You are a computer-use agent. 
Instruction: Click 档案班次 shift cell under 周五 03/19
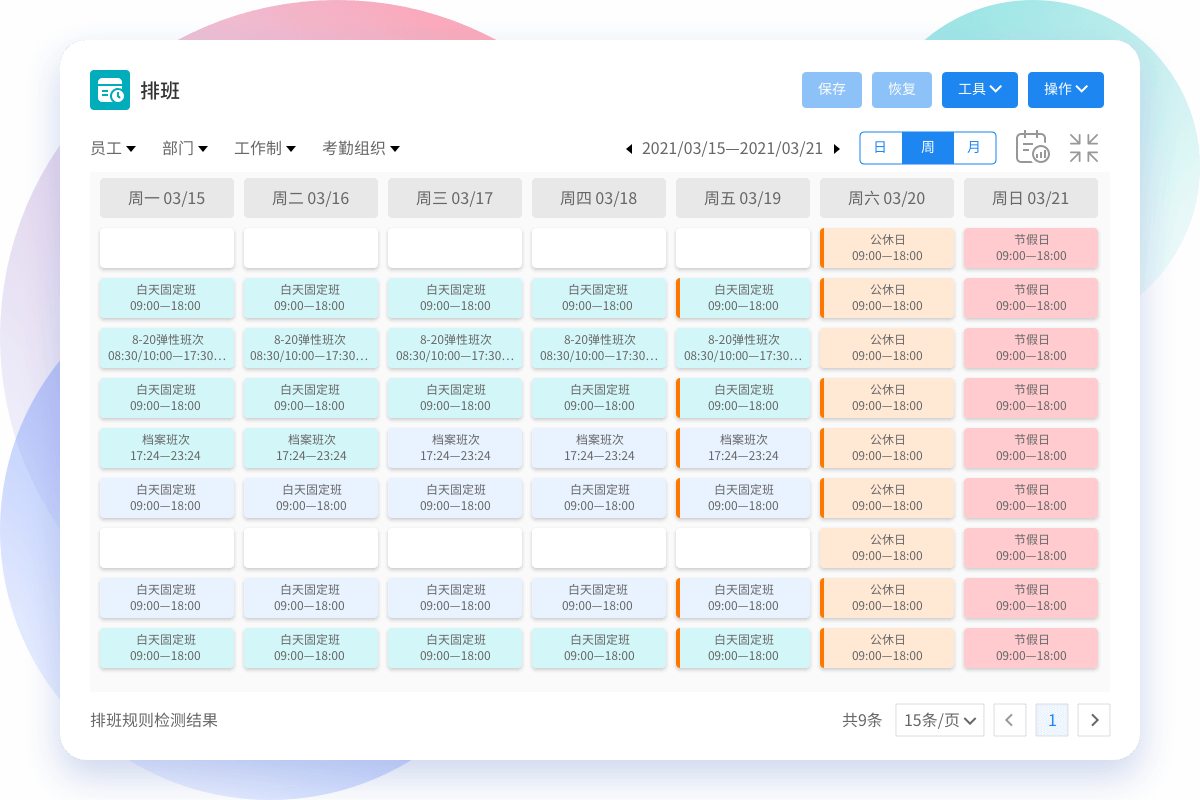tap(743, 448)
